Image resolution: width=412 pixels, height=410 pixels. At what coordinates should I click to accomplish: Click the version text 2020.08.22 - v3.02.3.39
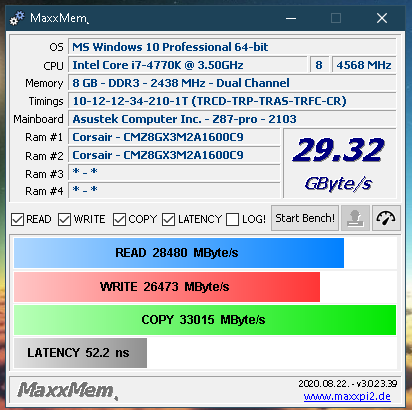click(x=348, y=384)
